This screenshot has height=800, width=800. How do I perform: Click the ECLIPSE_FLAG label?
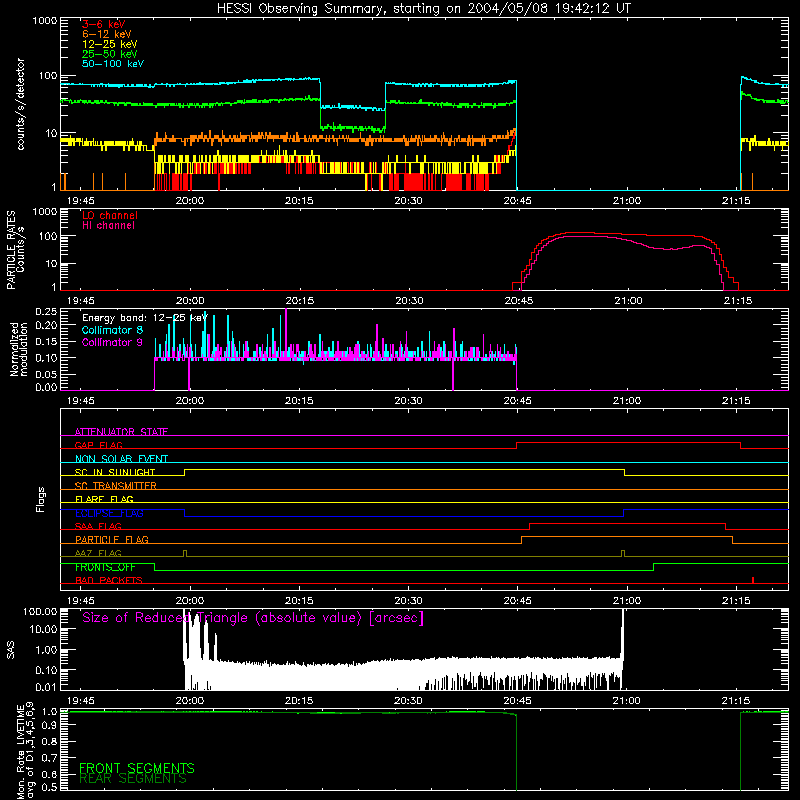109,513
